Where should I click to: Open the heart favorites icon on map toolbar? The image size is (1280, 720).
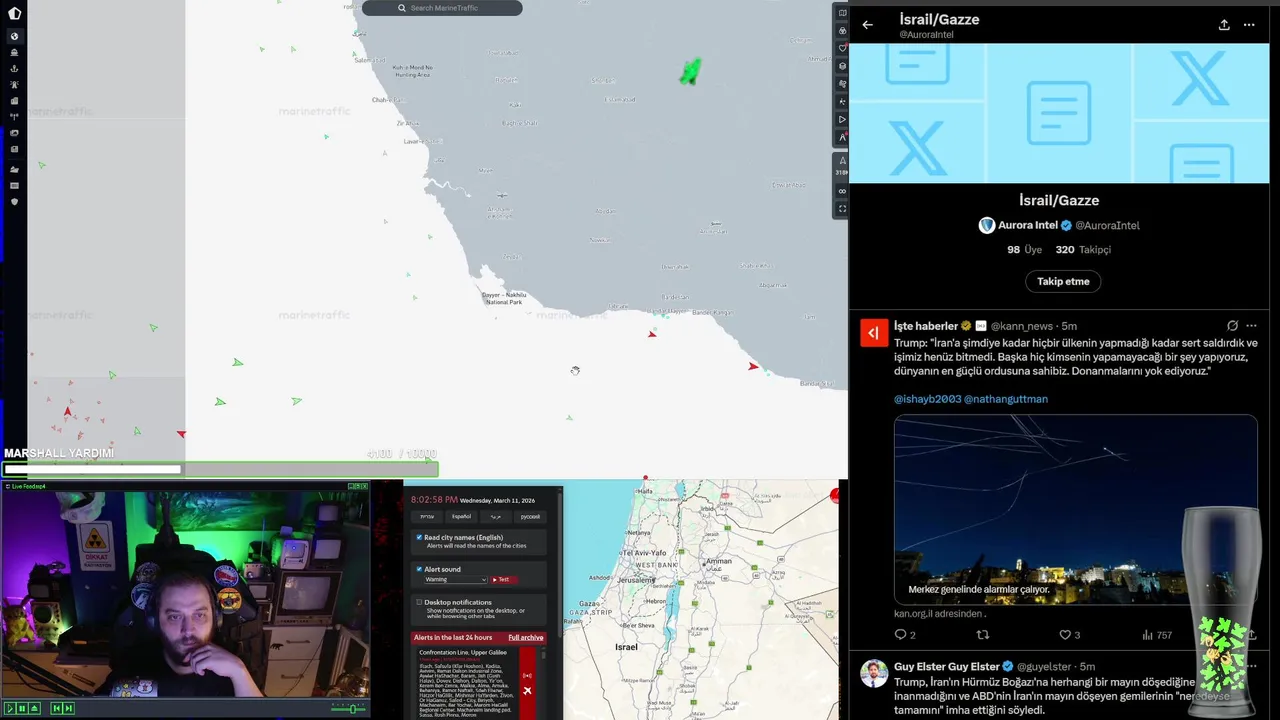842,48
